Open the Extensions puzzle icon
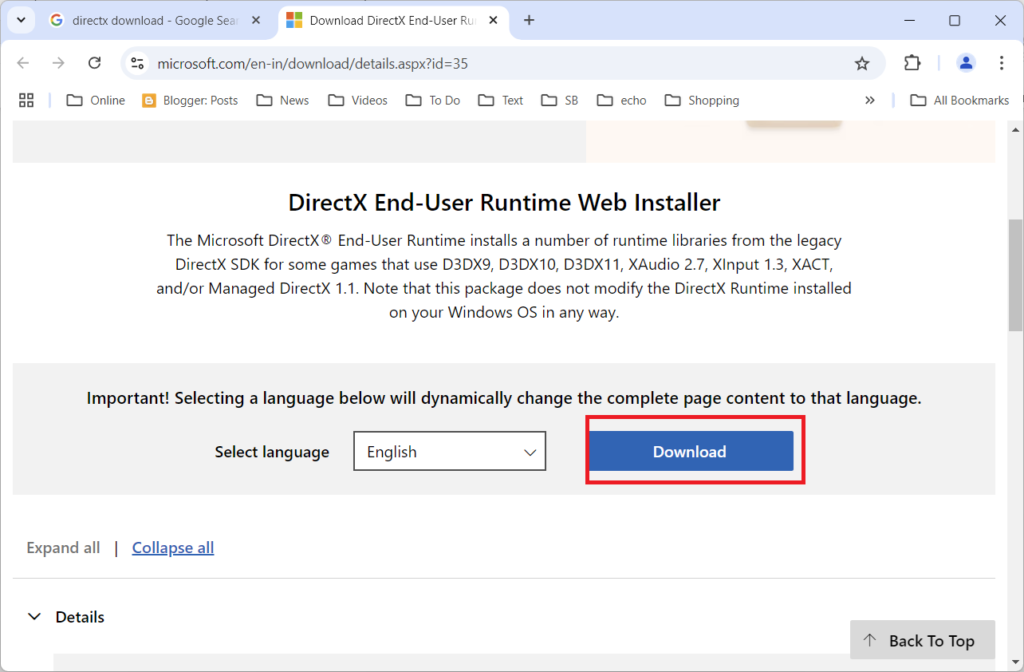Viewport: 1024px width, 672px height. tap(912, 63)
